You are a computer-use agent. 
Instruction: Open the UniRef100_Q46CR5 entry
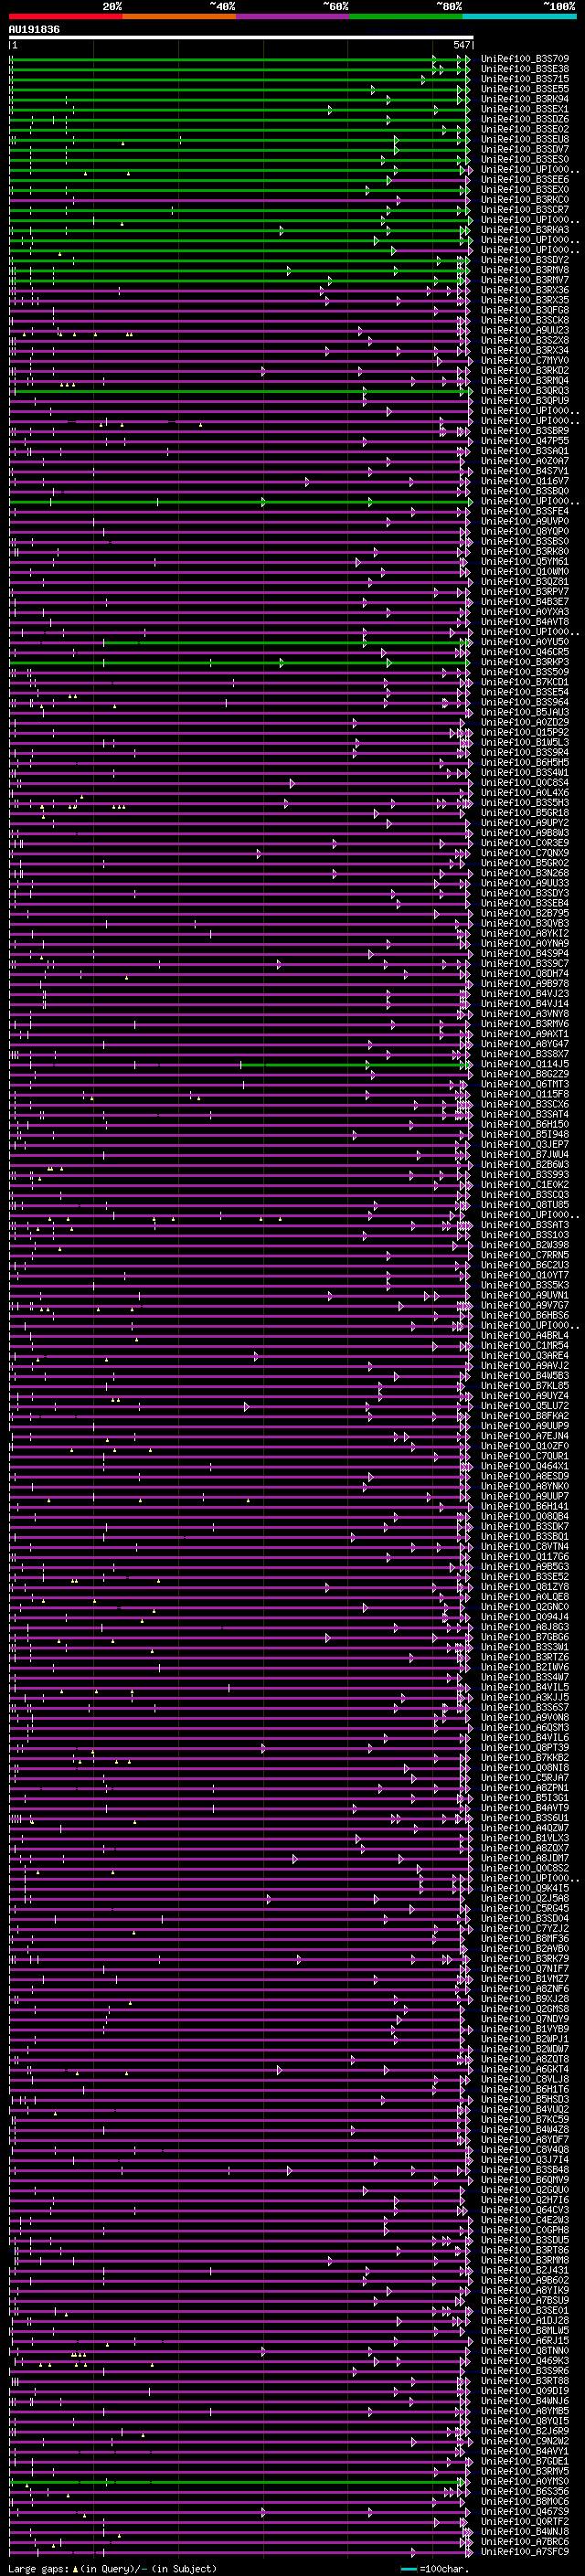pos(525,652)
